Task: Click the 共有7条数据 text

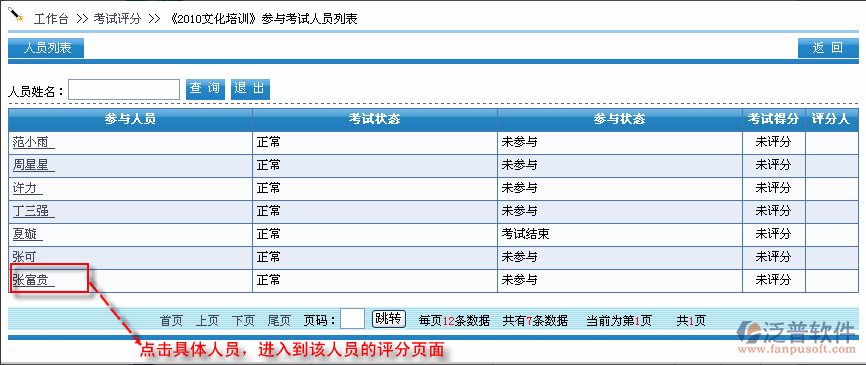Action: 535,321
